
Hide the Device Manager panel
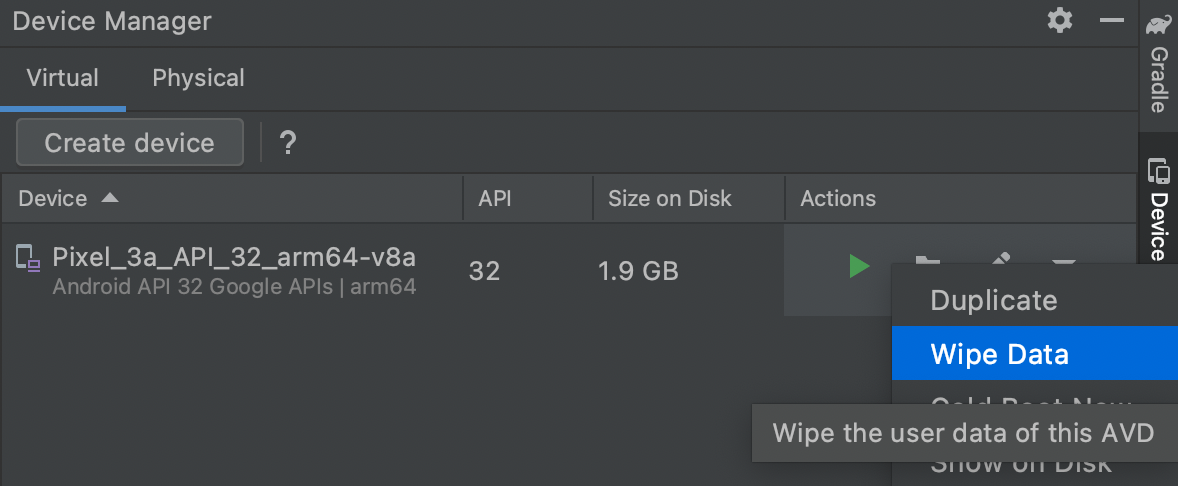(1112, 20)
